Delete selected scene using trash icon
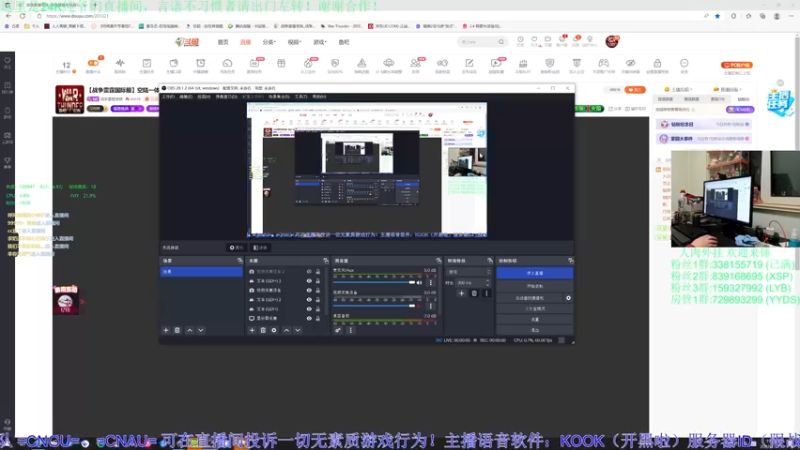Viewport: 800px width, 450px height. 177,330
